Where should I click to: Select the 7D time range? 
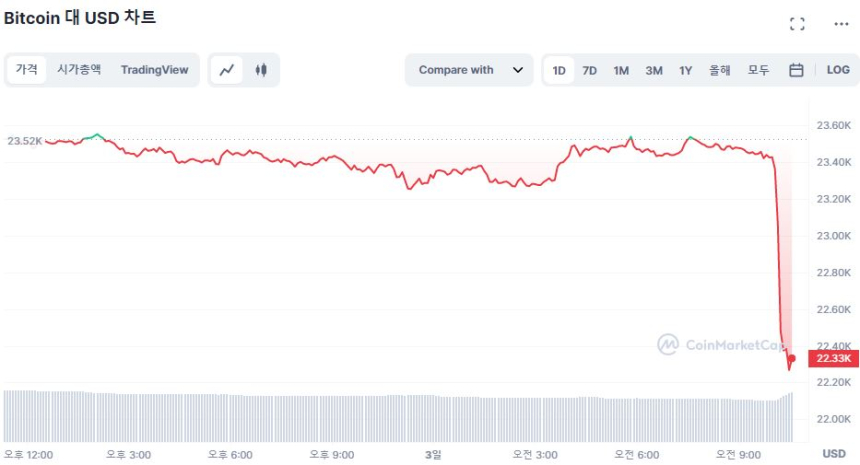click(590, 70)
